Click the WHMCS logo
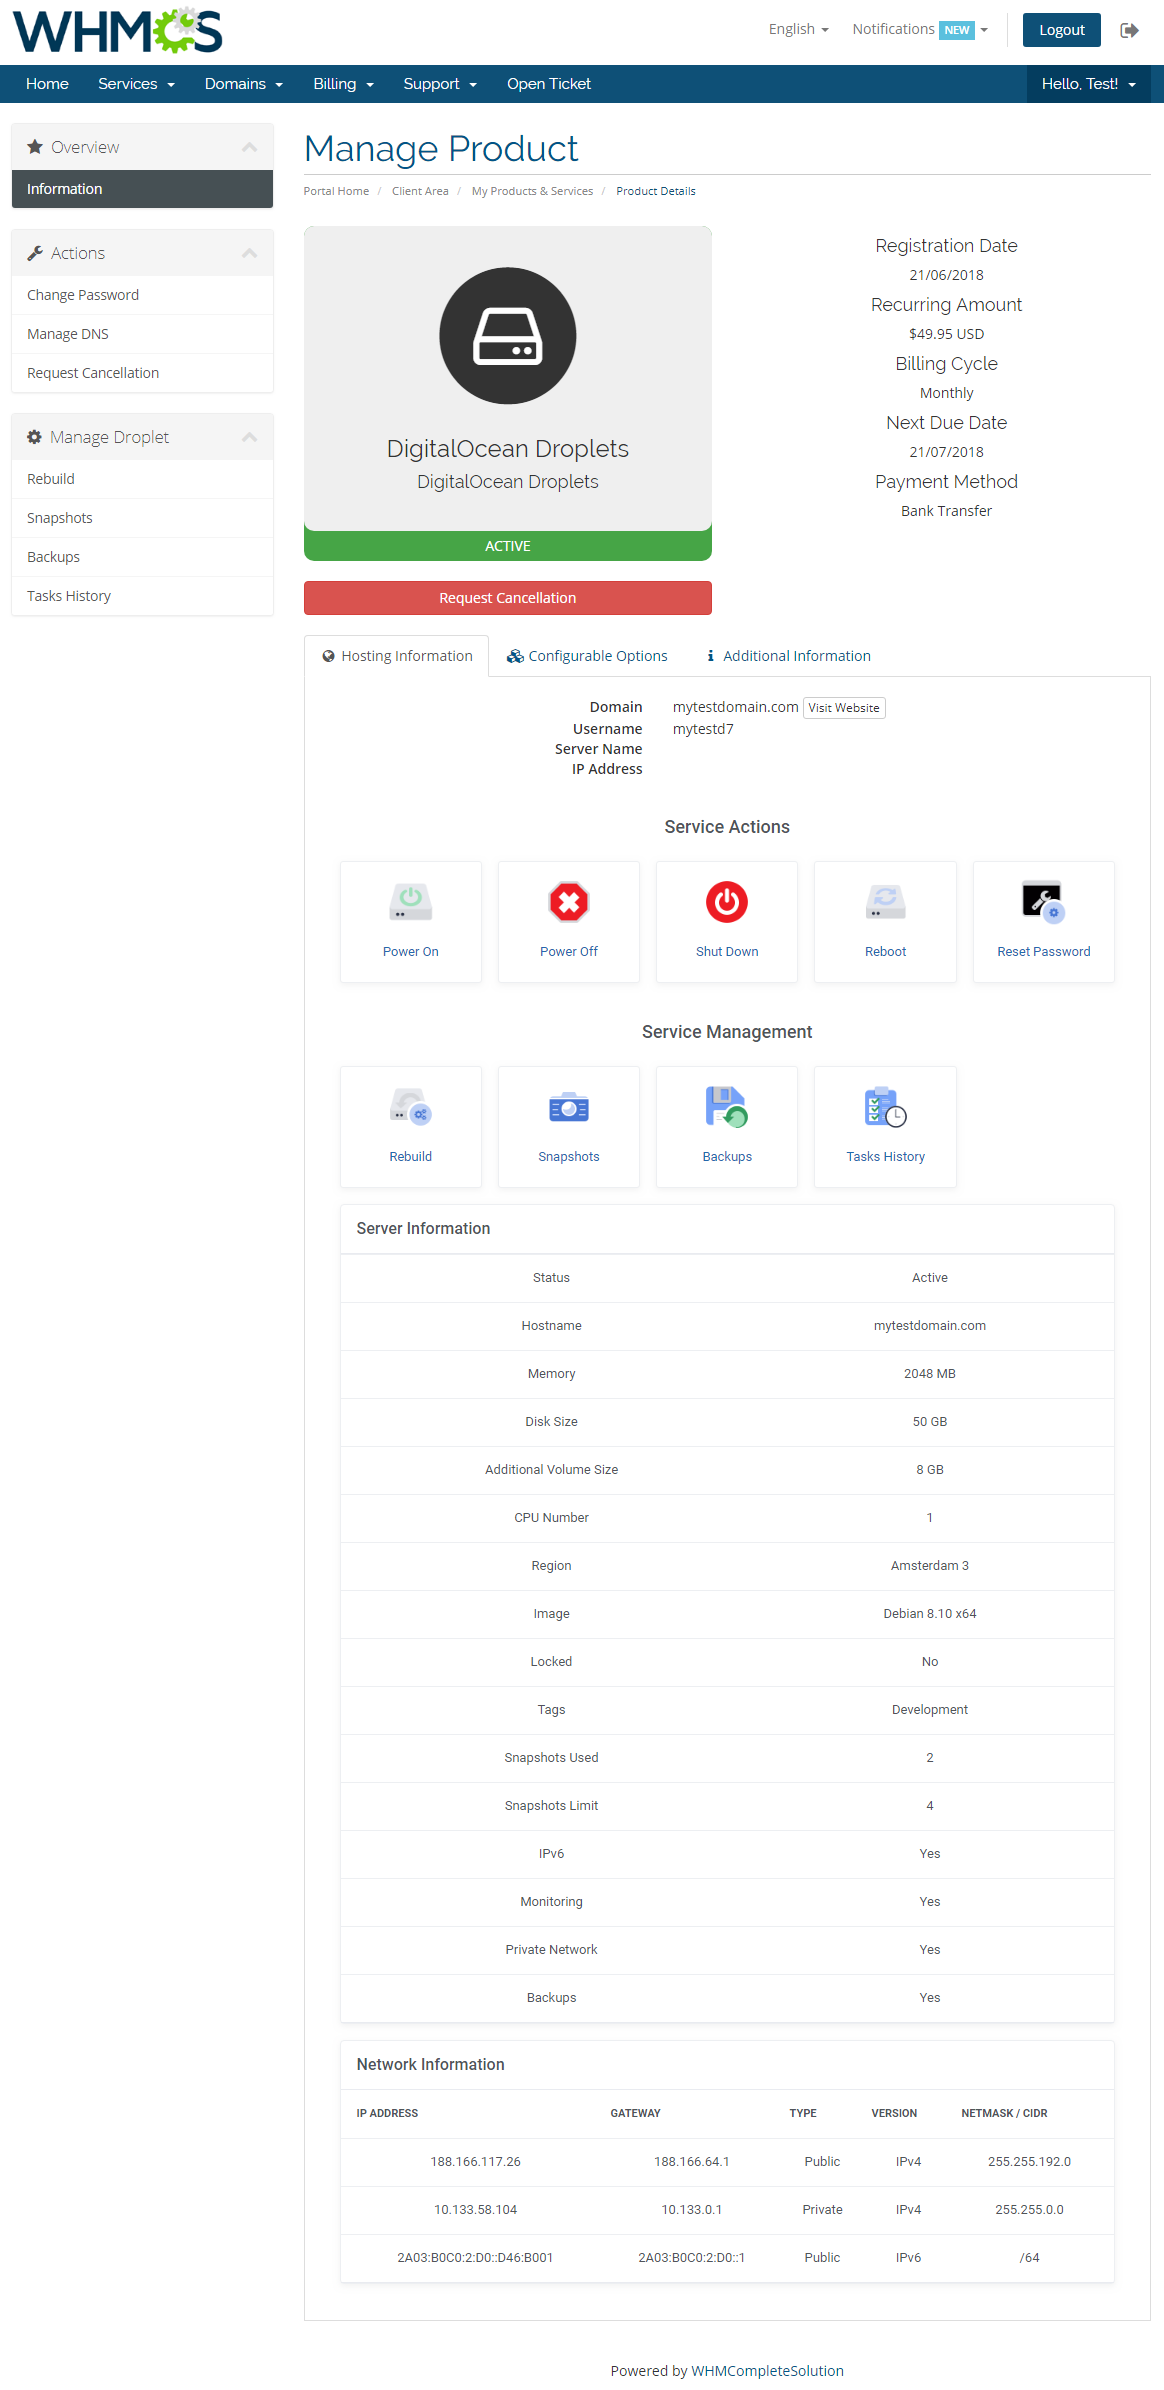1164x2390 pixels. (x=117, y=31)
